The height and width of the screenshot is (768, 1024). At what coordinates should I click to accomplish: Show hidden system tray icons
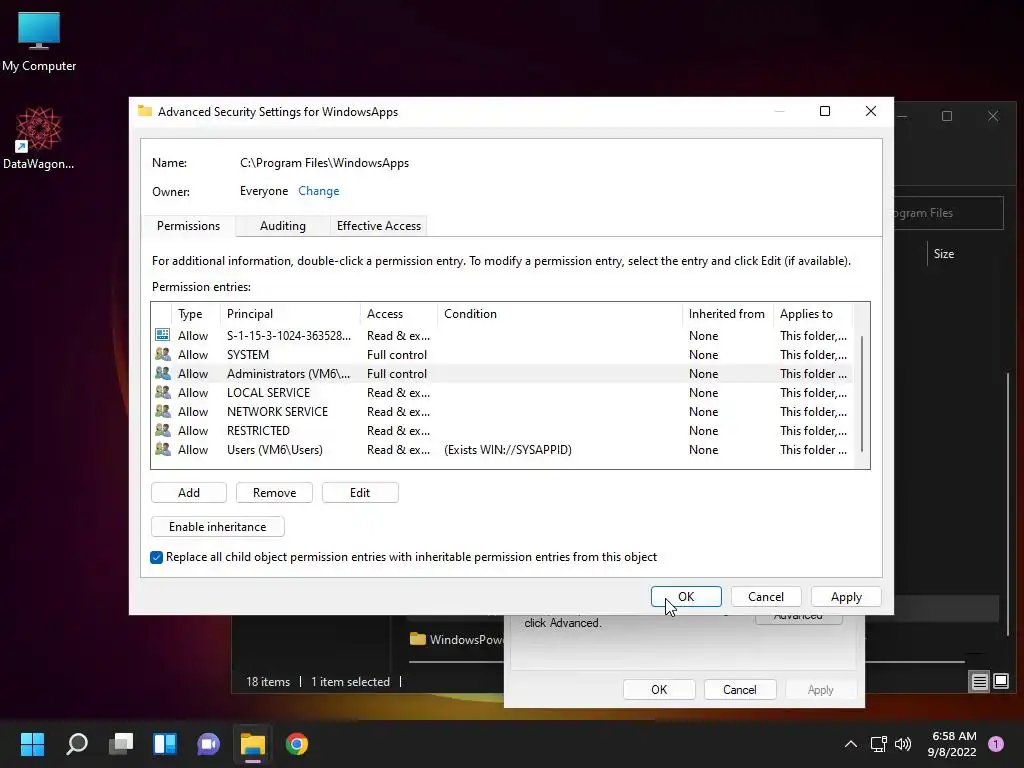851,744
